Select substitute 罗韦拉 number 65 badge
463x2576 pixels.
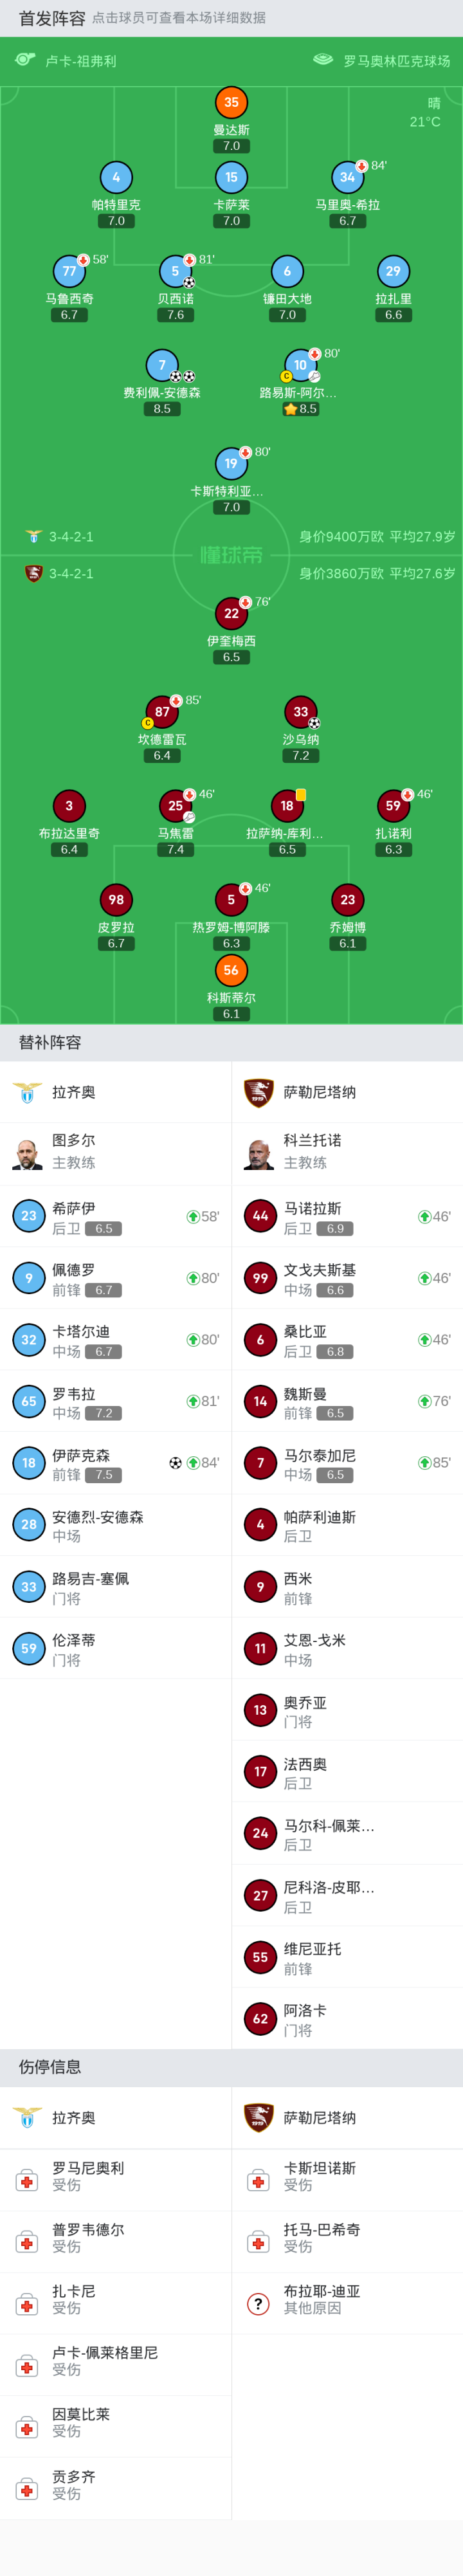point(29,1401)
